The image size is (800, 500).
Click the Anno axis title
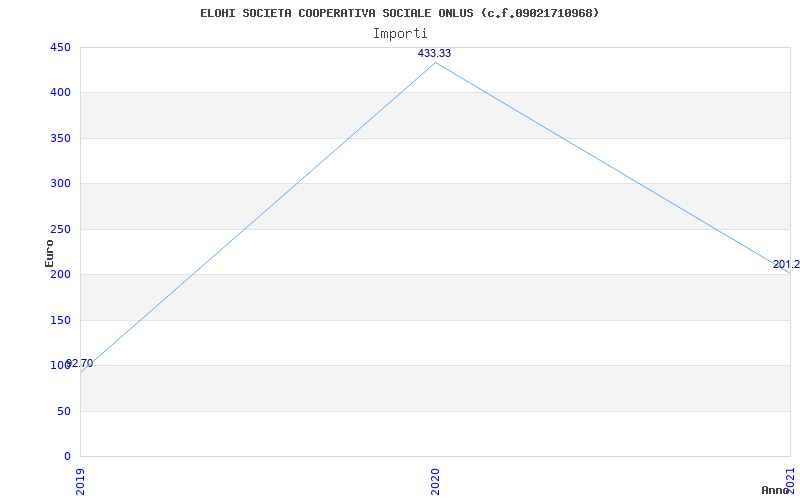[776, 490]
